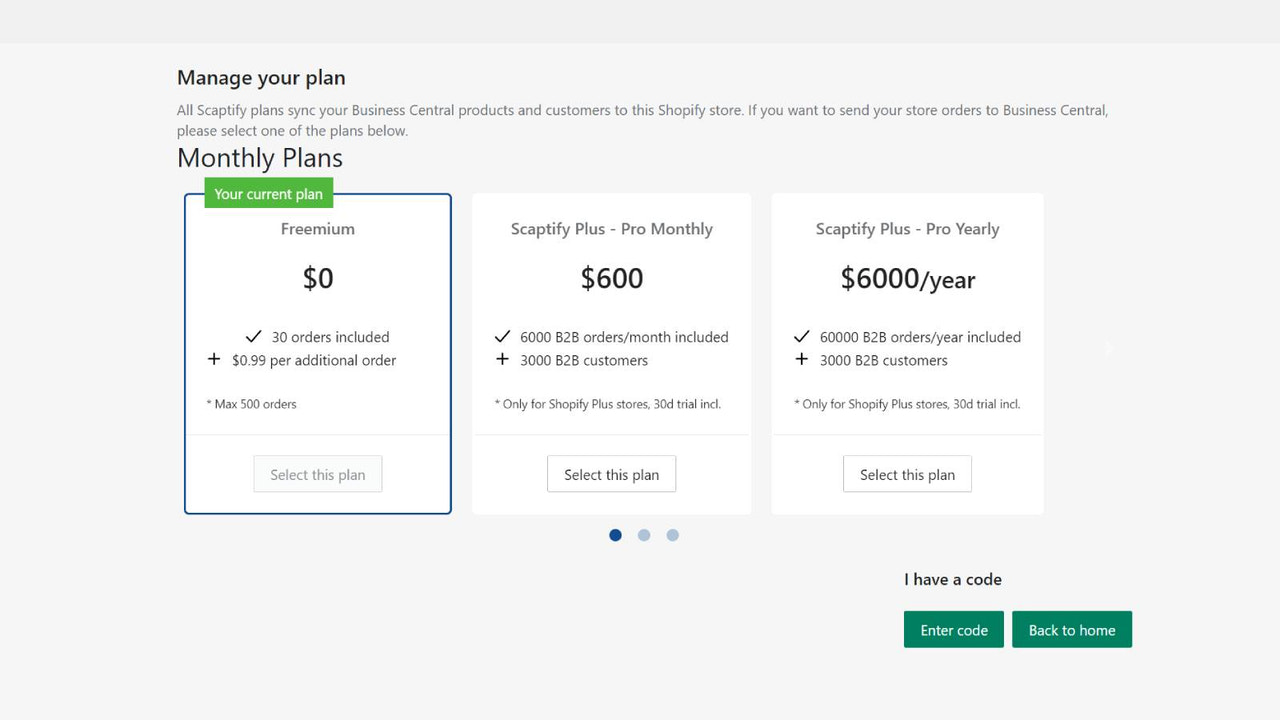Image resolution: width=1280 pixels, height=720 pixels.
Task: Click plus icon next to "$0.99 per additional order"
Action: [x=214, y=358]
